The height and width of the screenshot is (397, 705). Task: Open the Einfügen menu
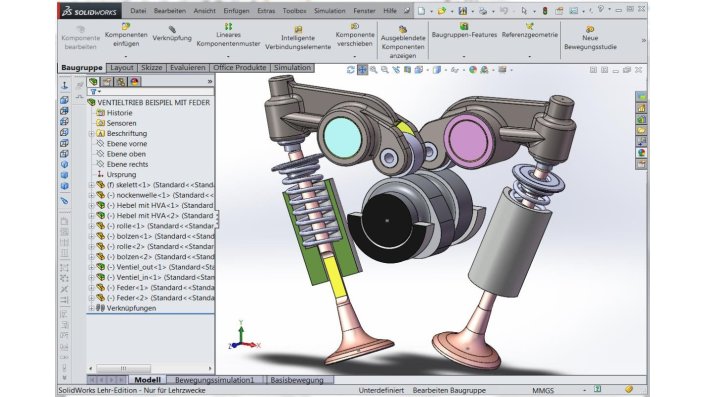(x=236, y=11)
